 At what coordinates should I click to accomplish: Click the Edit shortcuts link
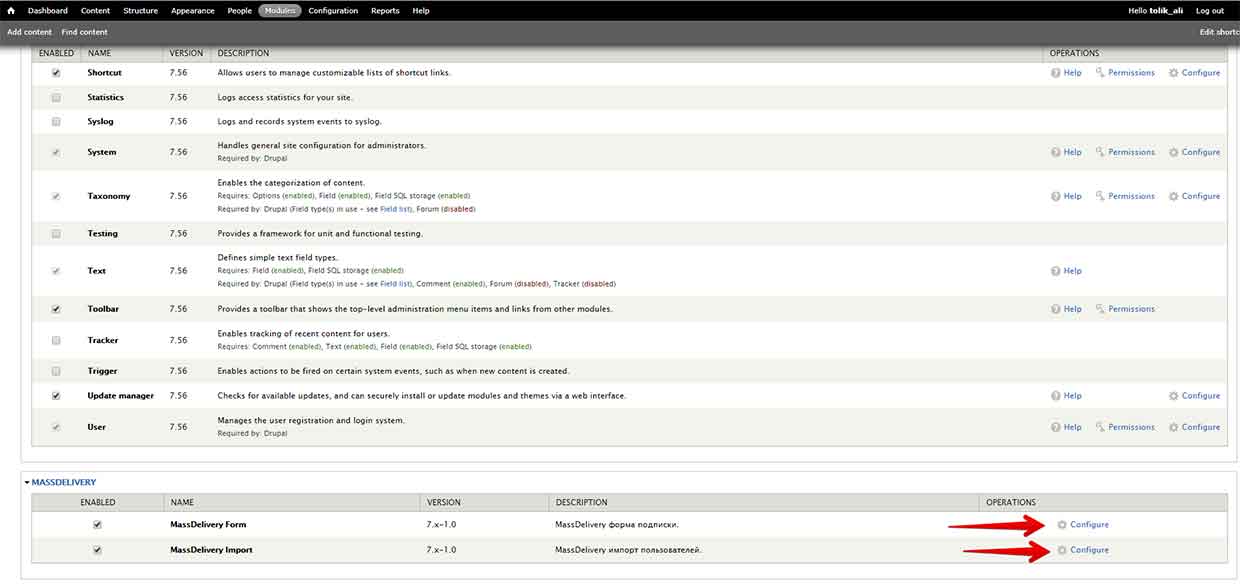point(1219,32)
